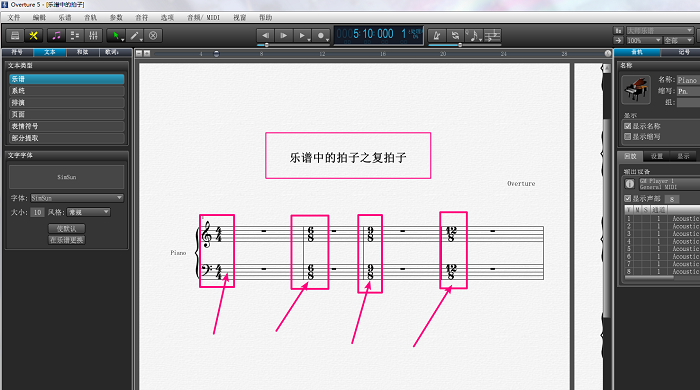Uncheck the 显示名称 checkbox
This screenshot has width=700, height=390.
[628, 126]
